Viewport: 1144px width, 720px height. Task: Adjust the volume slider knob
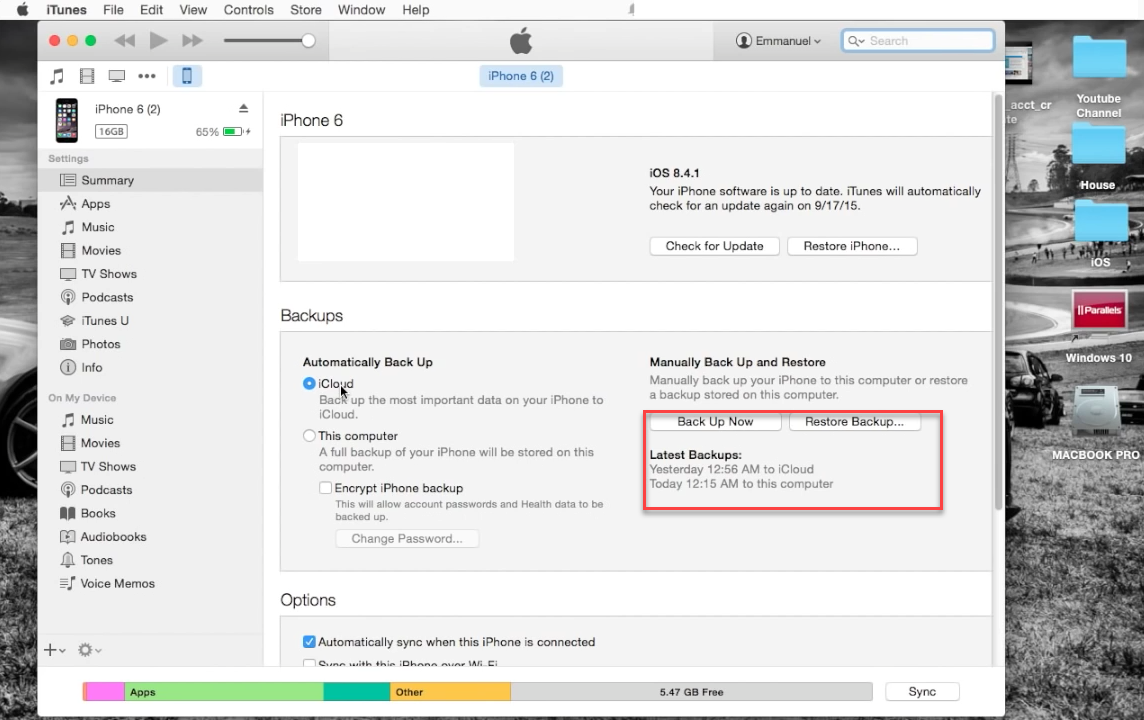(x=309, y=41)
